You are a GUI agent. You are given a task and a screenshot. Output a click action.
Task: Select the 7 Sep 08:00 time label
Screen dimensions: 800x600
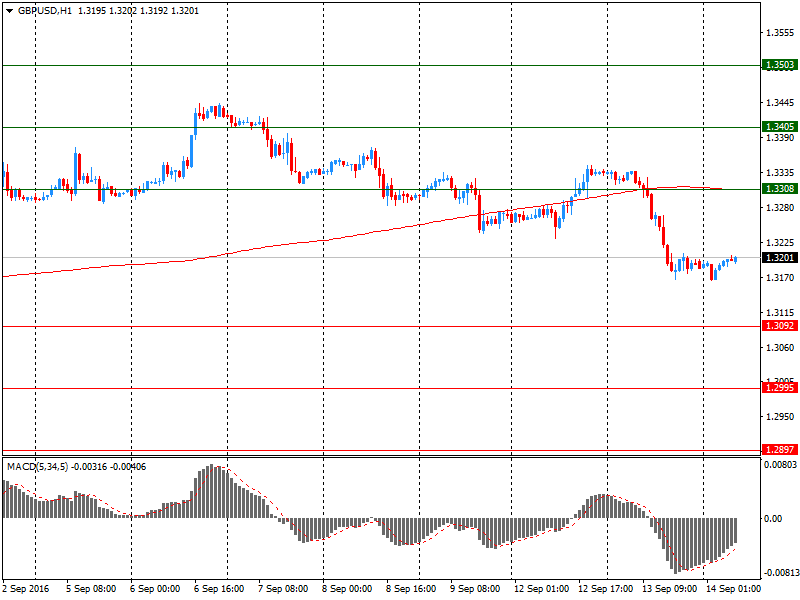tap(283, 589)
